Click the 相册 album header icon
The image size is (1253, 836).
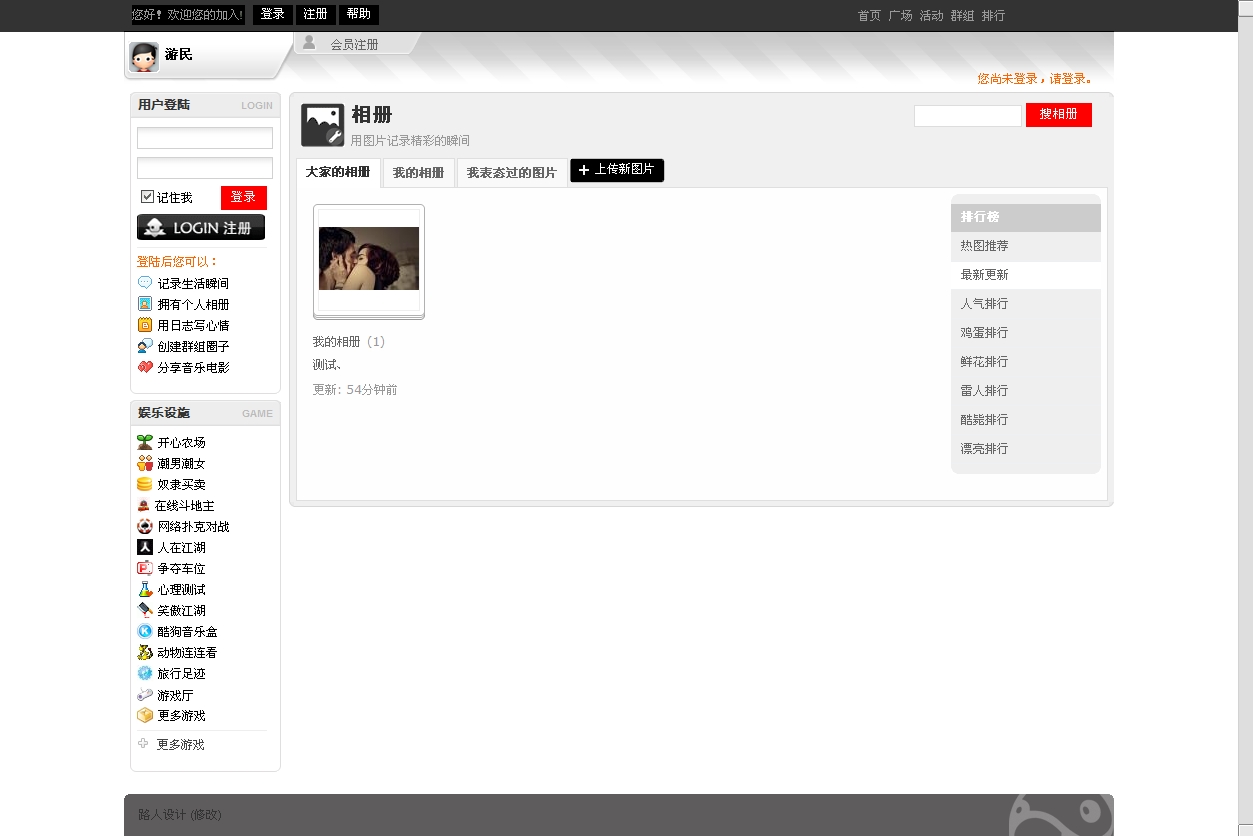tap(322, 125)
